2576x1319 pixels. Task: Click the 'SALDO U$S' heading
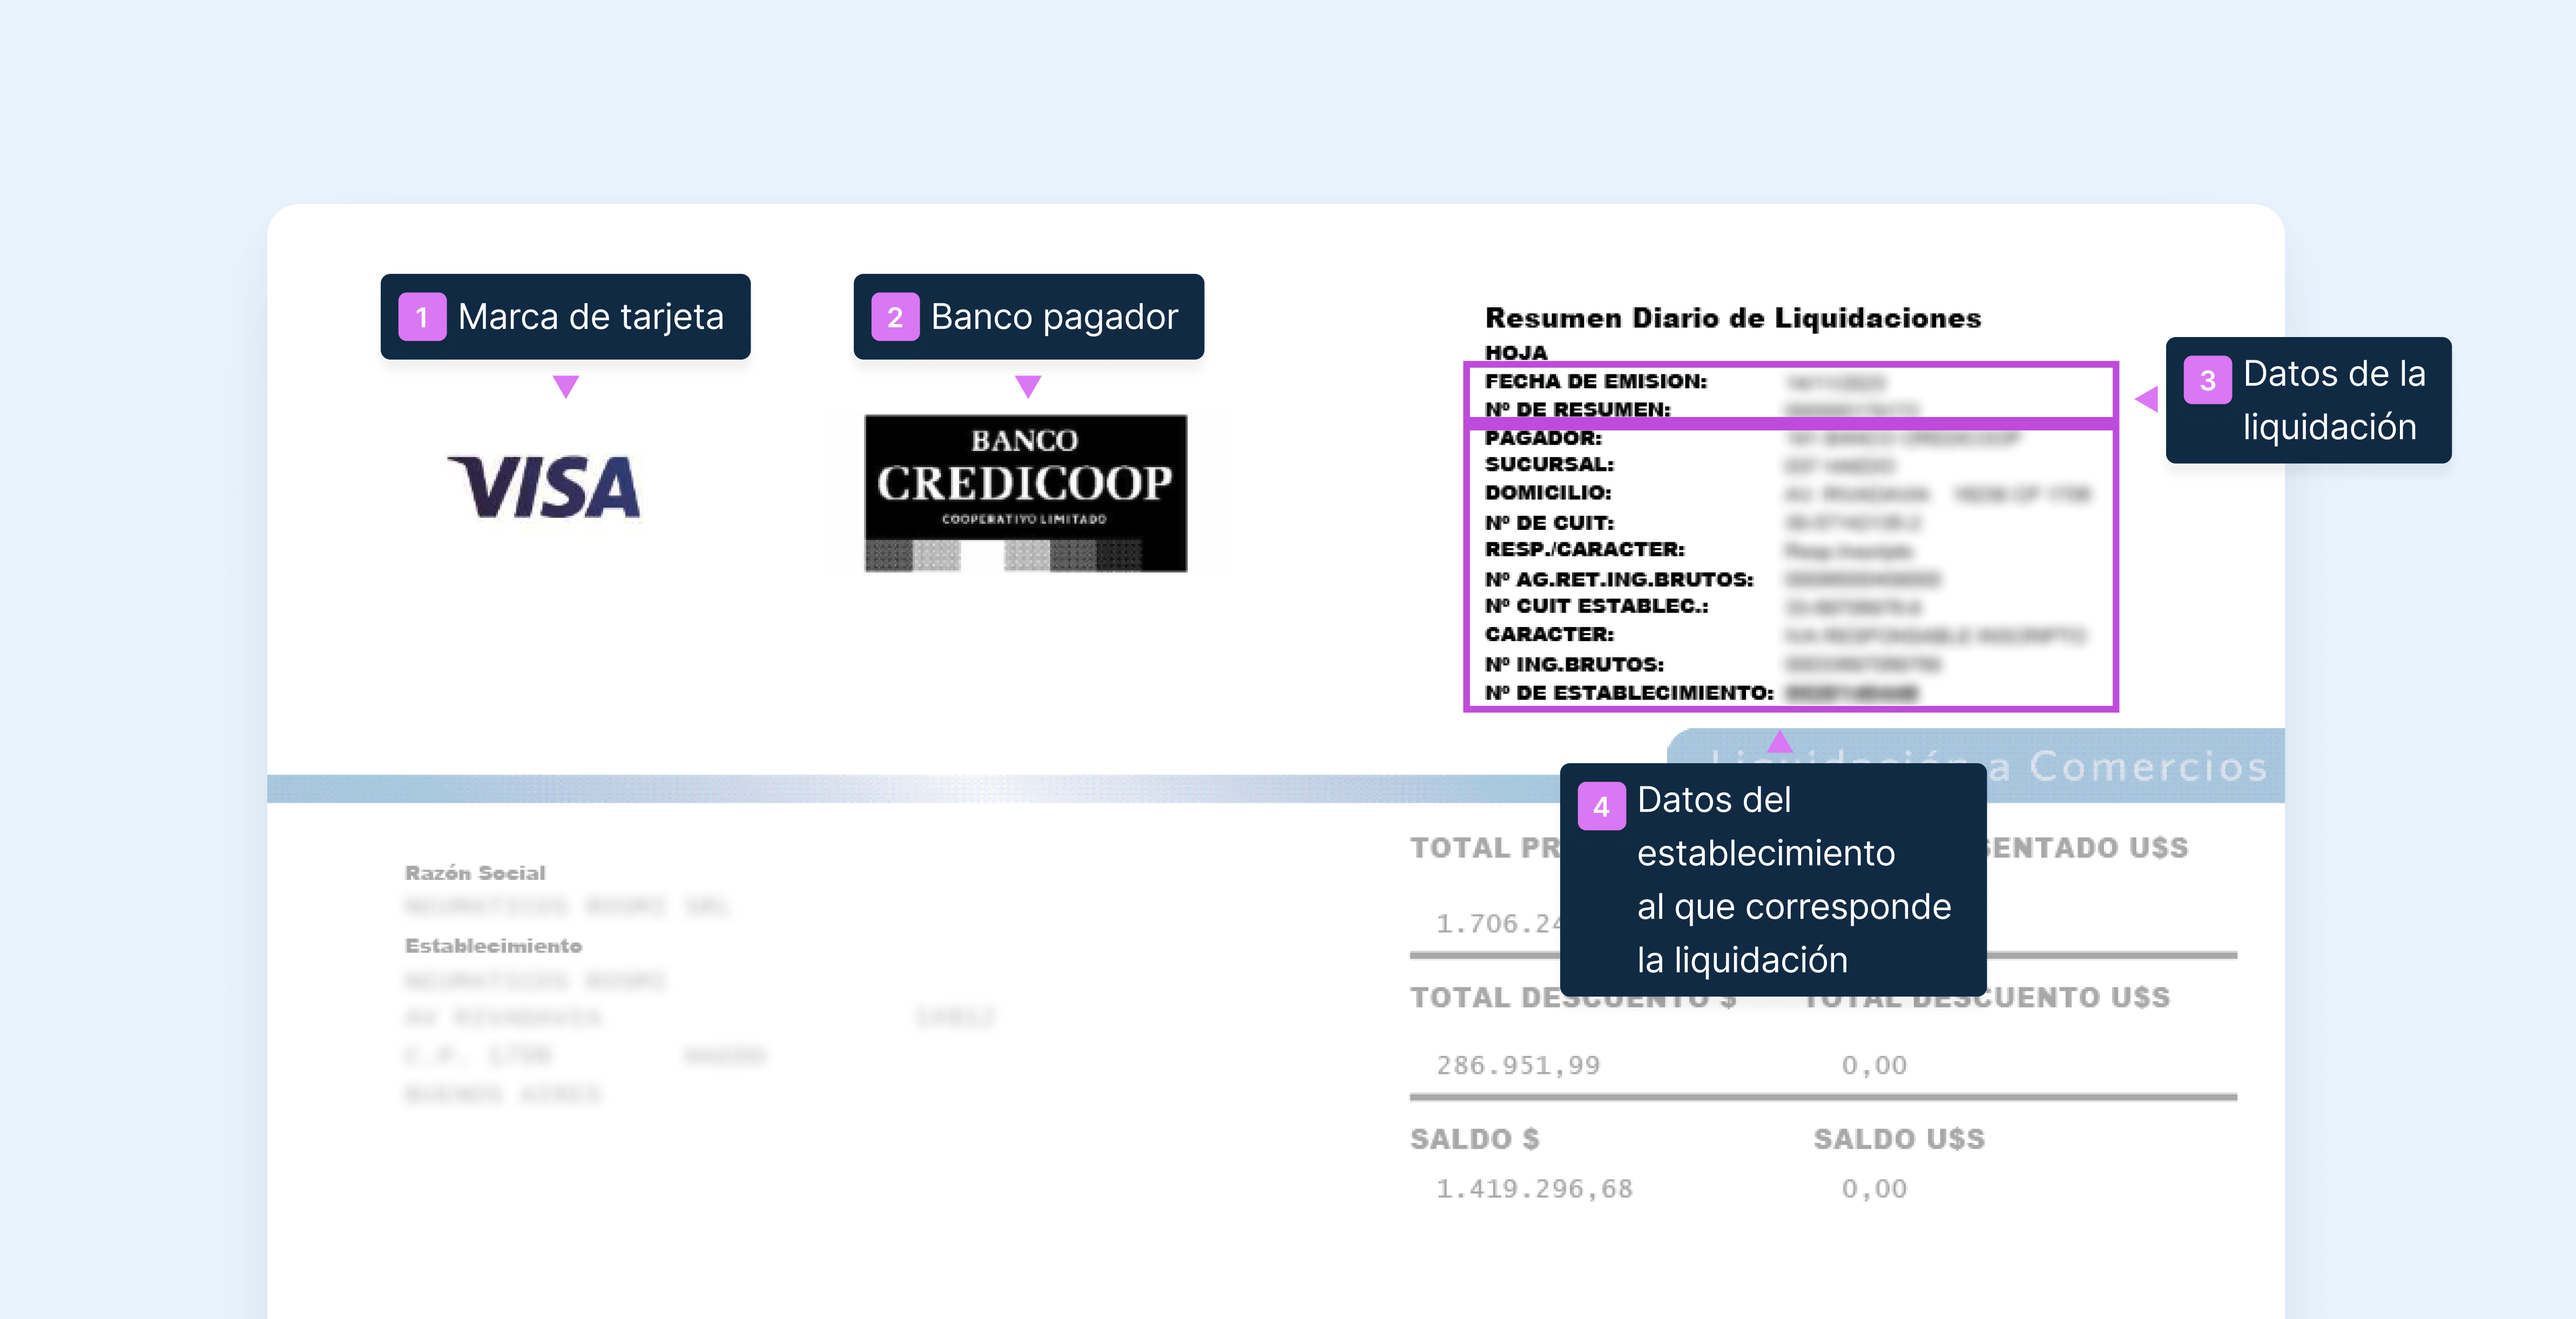coord(1899,1139)
